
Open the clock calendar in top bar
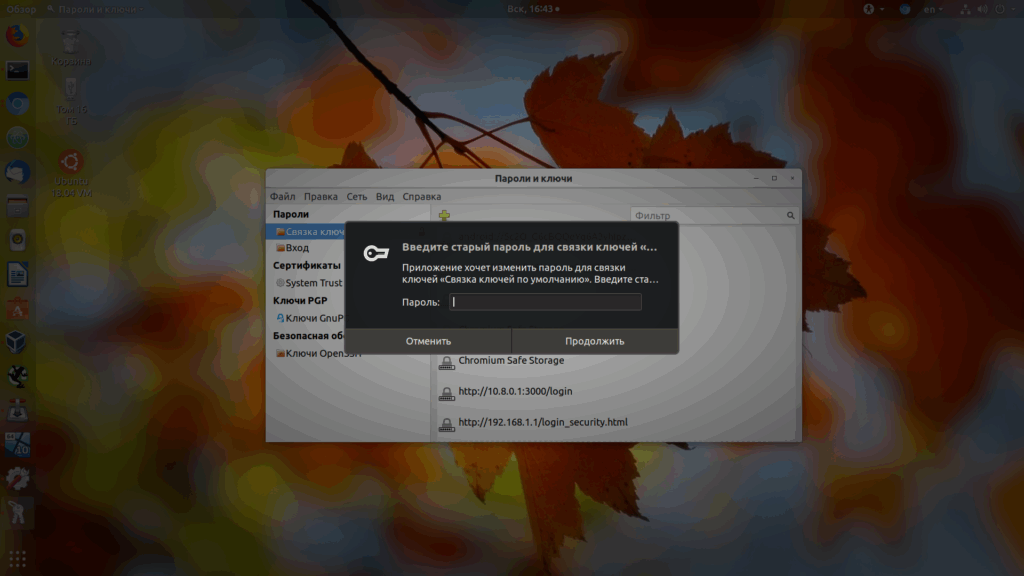533,9
